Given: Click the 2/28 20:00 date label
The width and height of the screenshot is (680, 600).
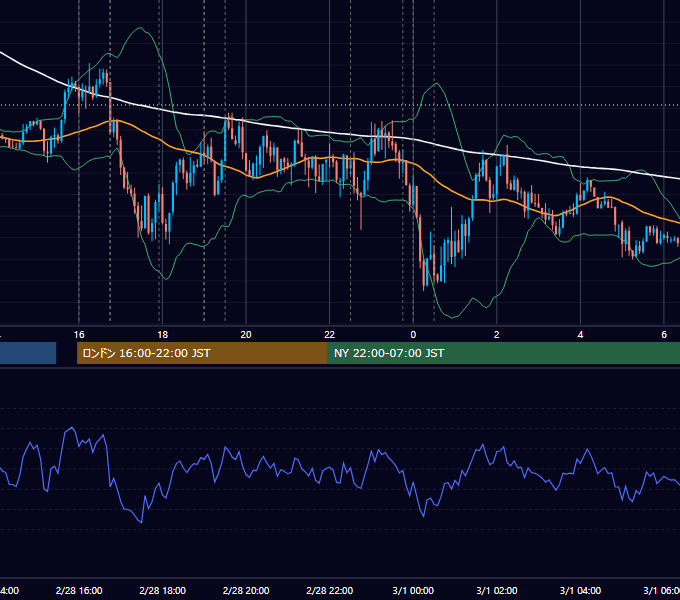Looking at the screenshot, I should pos(246,590).
